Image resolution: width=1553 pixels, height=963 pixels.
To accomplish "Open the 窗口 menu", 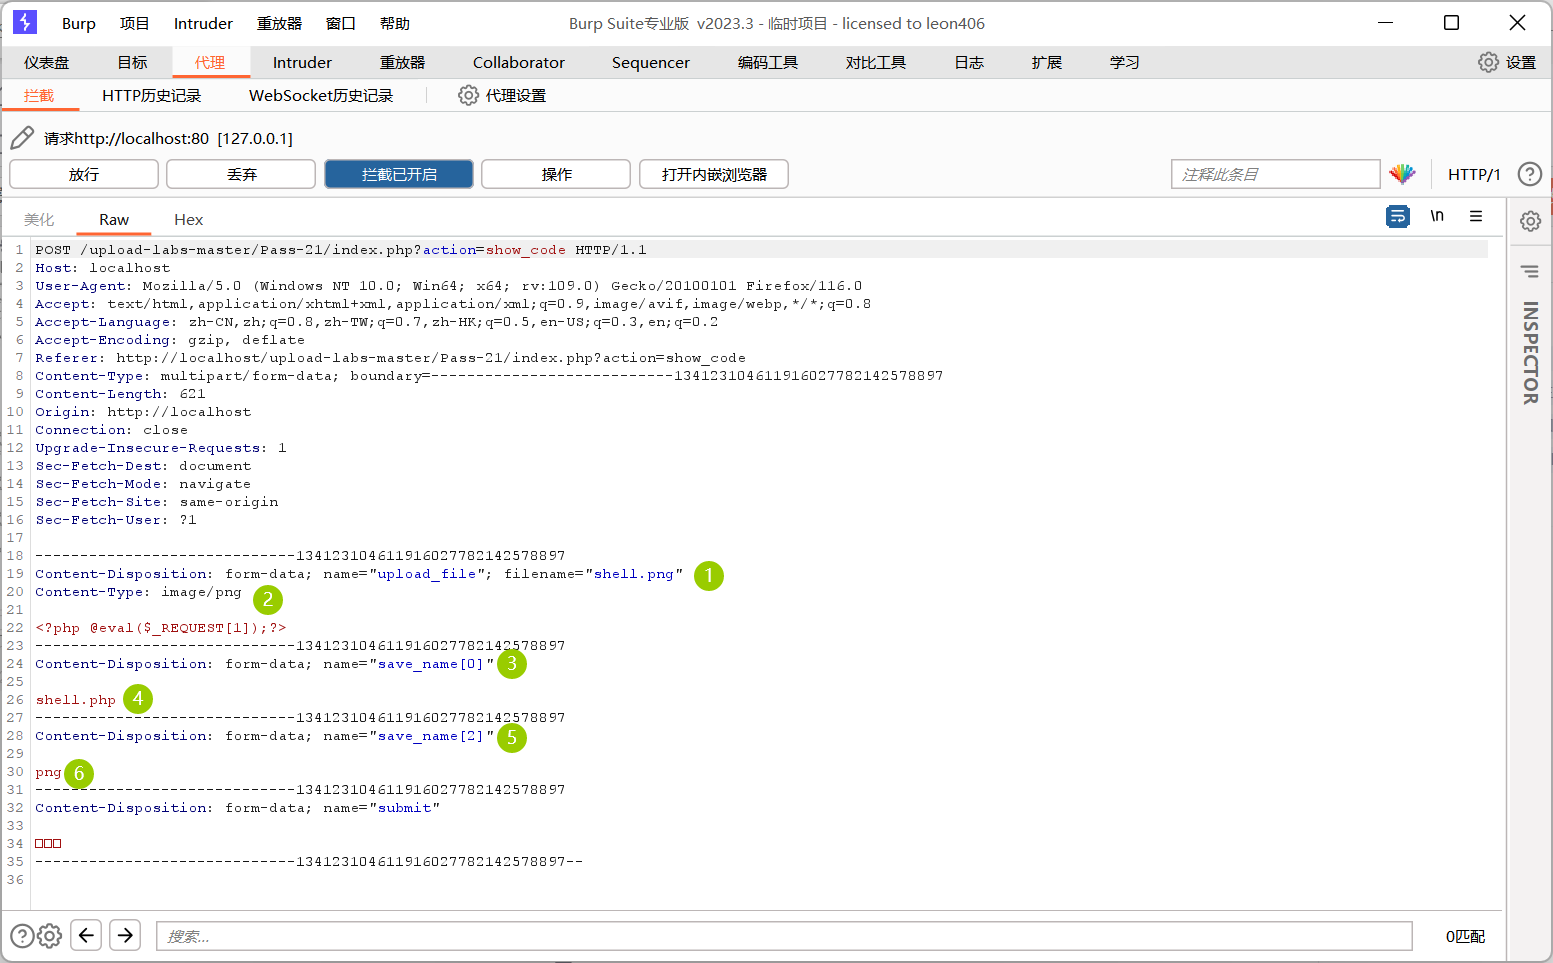I will pyautogui.click(x=341, y=23).
